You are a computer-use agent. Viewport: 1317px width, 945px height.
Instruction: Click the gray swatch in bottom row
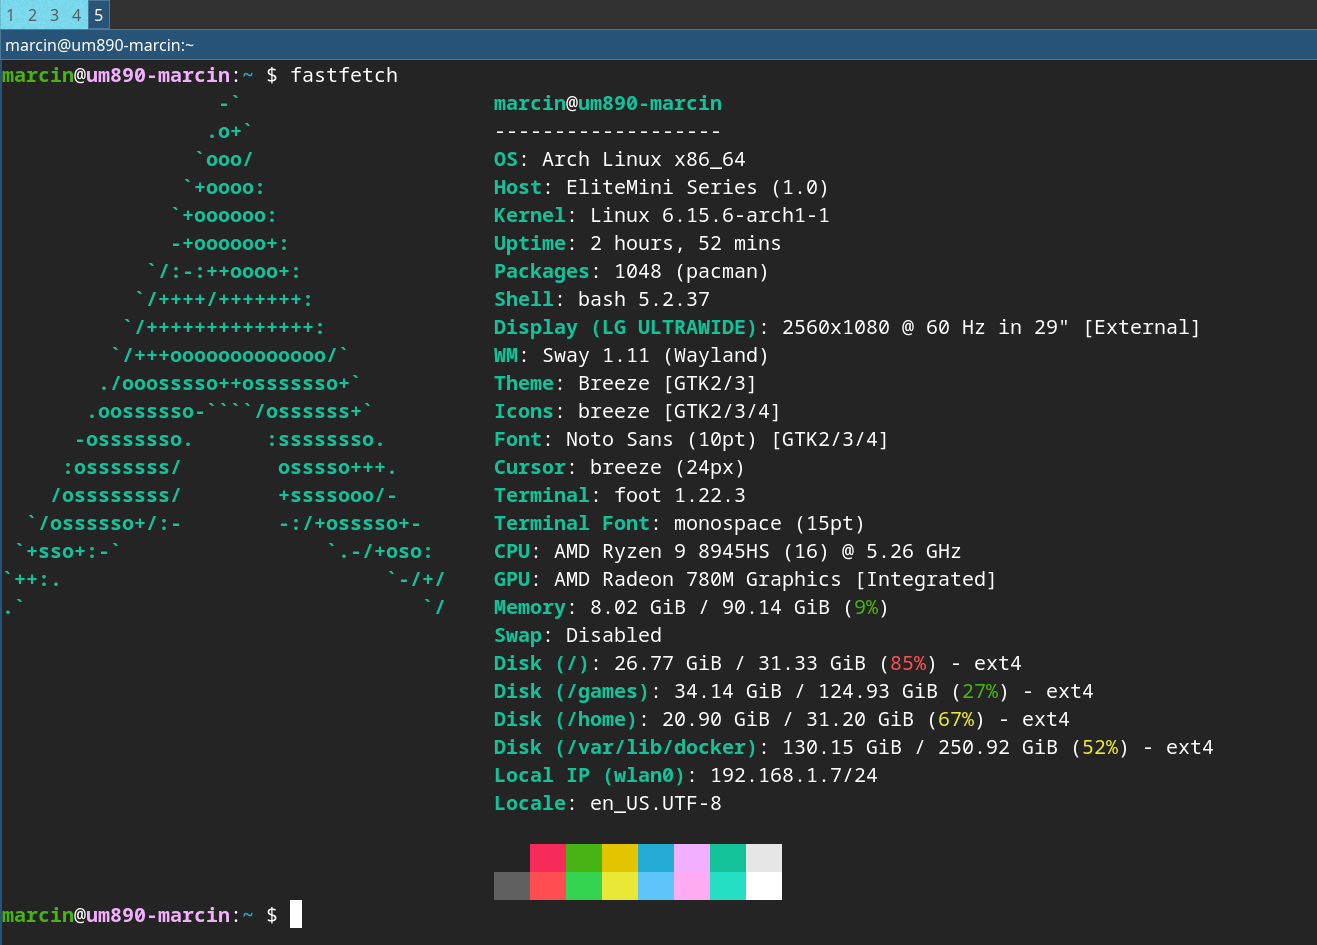click(x=511, y=886)
